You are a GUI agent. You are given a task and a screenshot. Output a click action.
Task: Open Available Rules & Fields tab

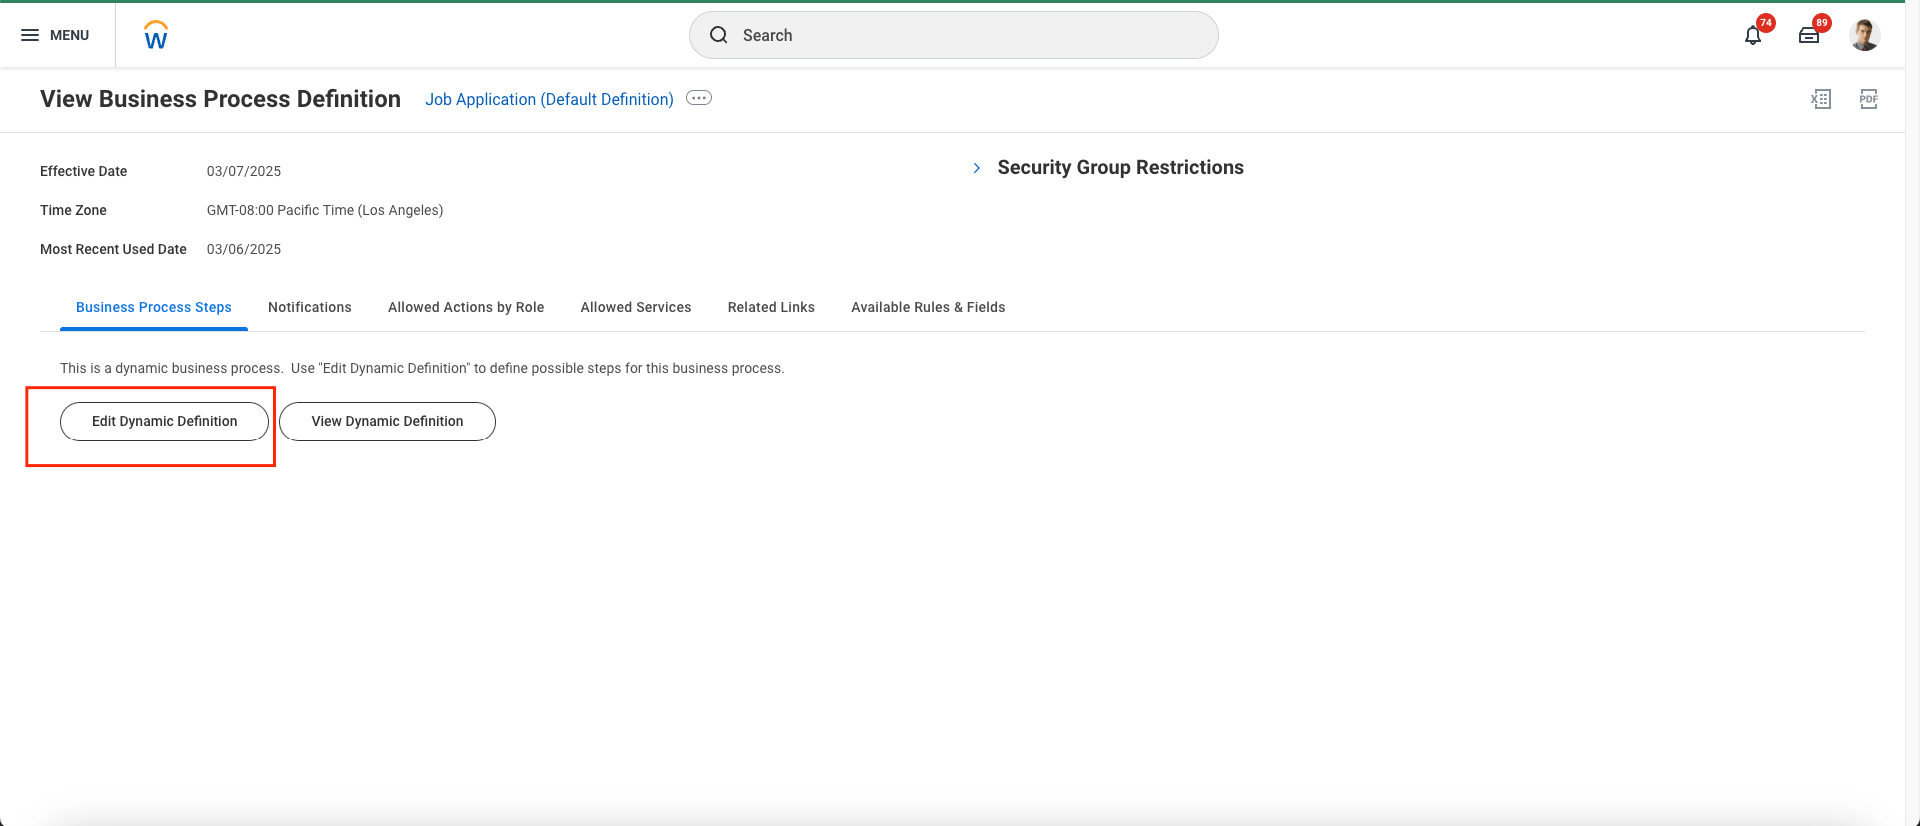pyautogui.click(x=928, y=307)
